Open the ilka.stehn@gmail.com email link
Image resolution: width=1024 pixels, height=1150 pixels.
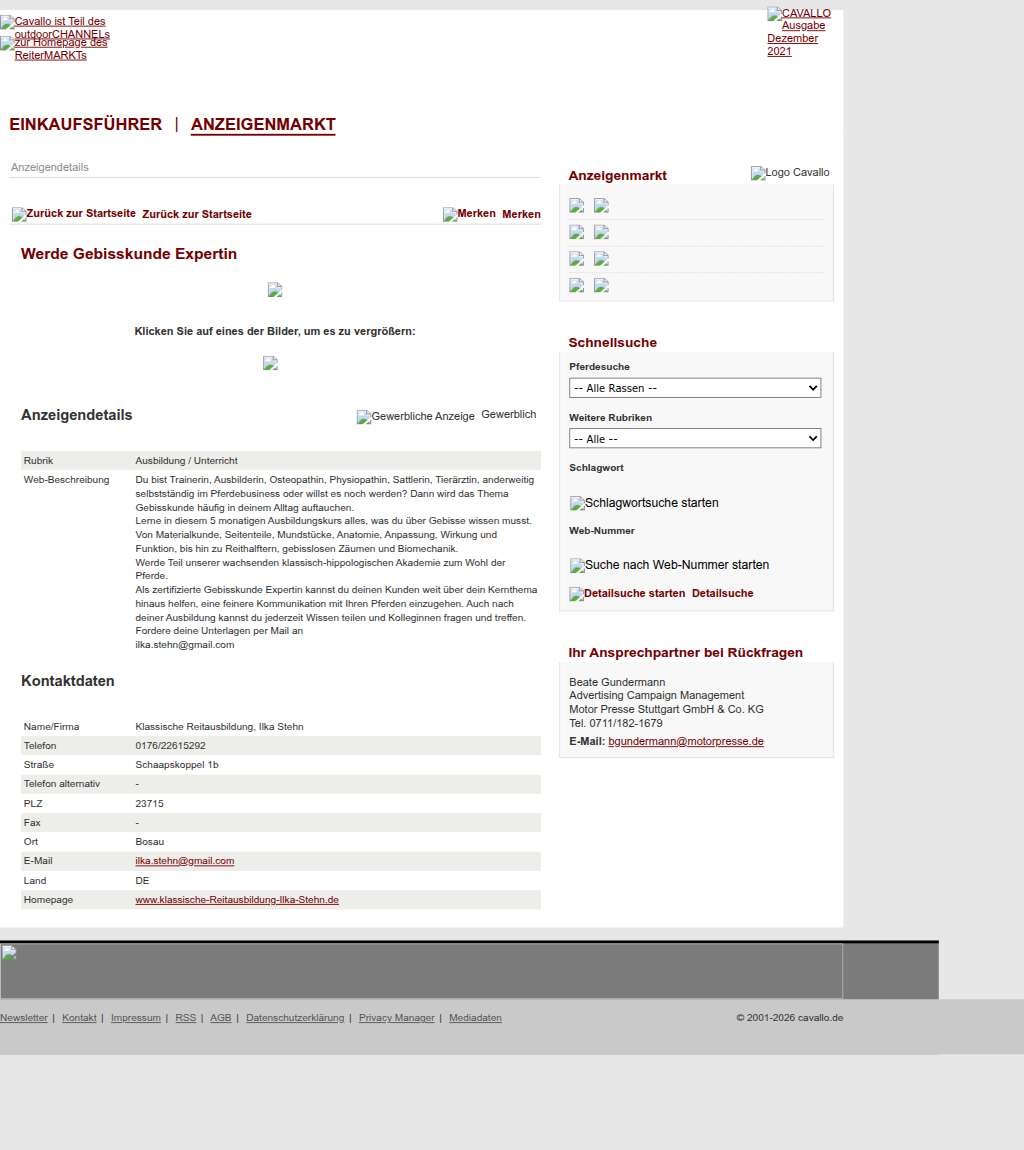click(x=185, y=861)
